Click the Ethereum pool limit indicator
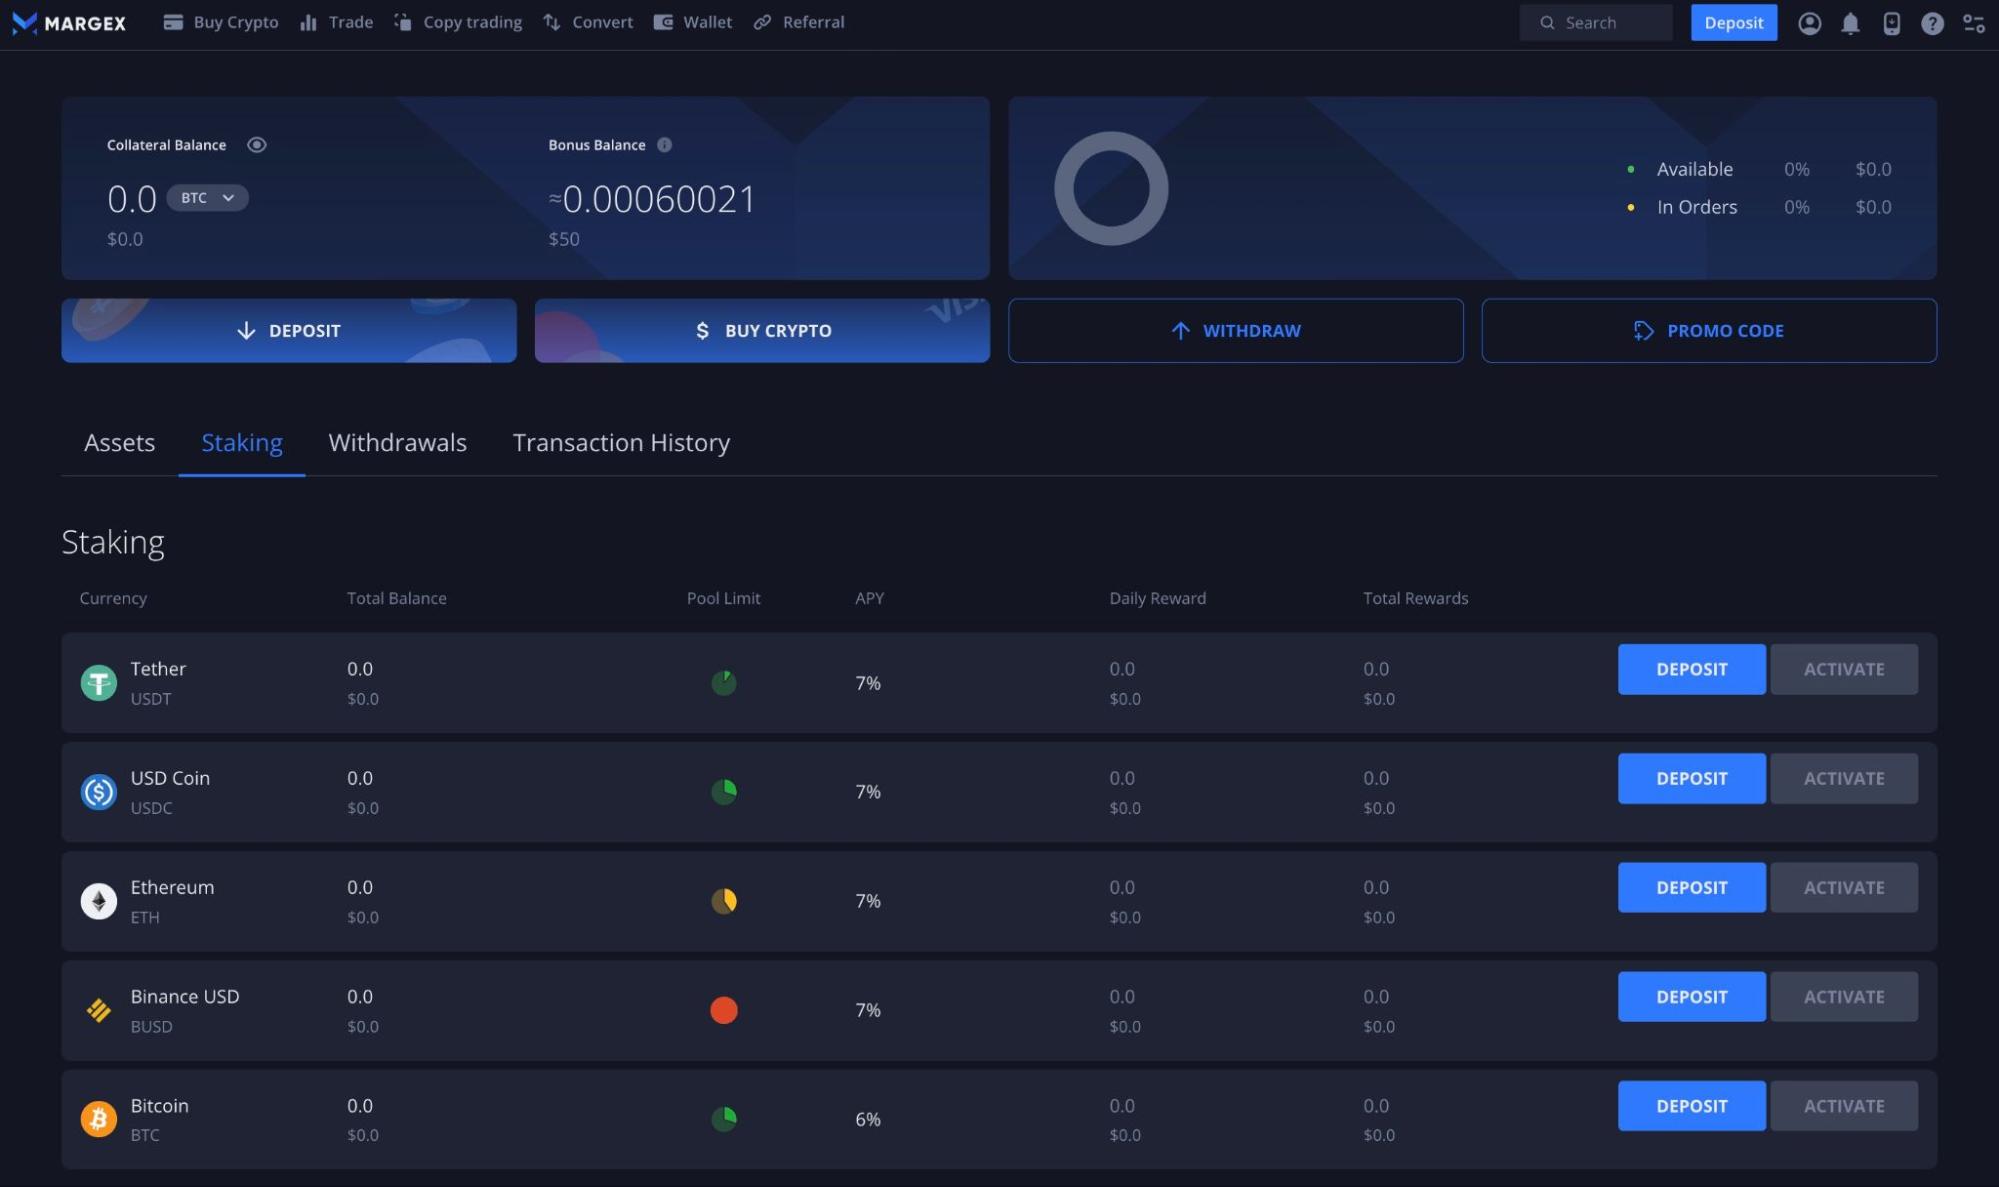 pyautogui.click(x=724, y=900)
